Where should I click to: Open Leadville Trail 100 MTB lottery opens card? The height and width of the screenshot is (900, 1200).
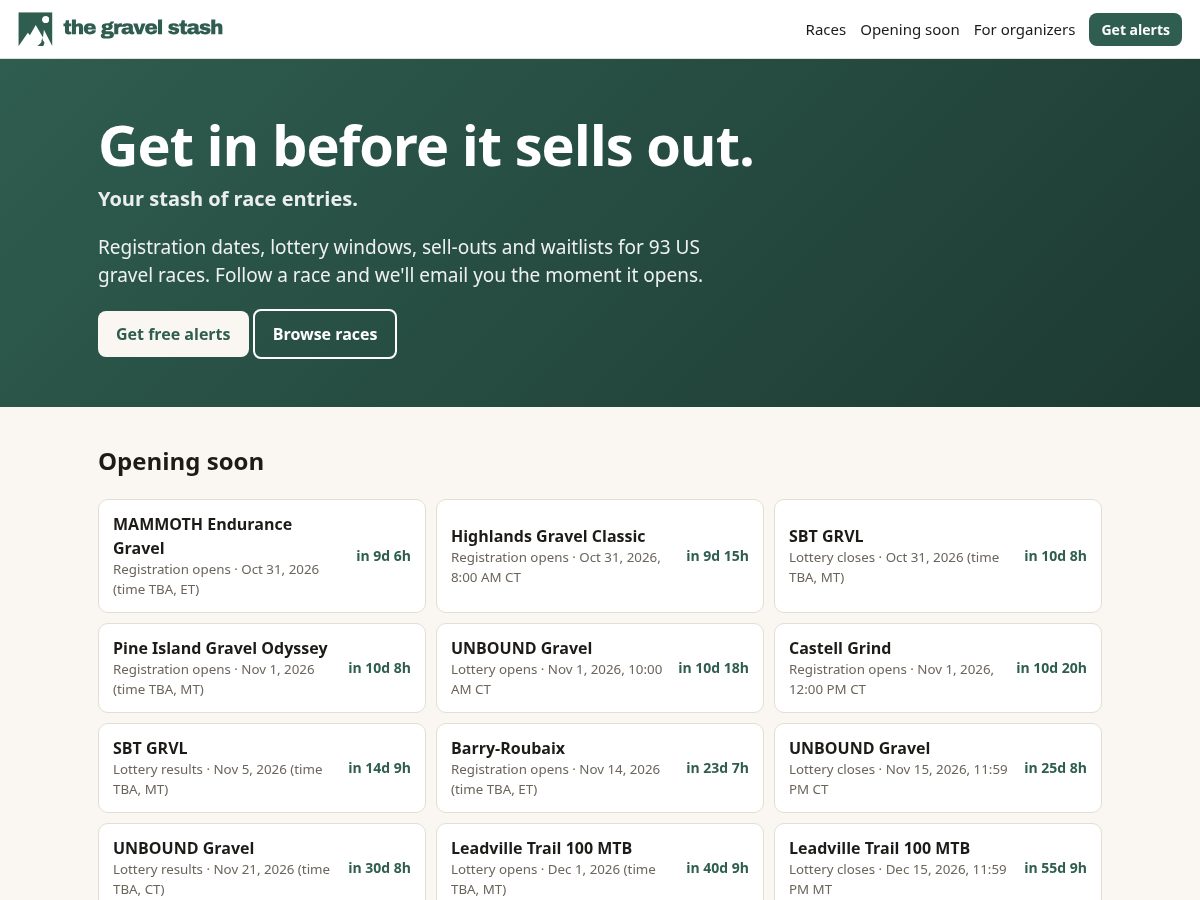click(x=600, y=862)
